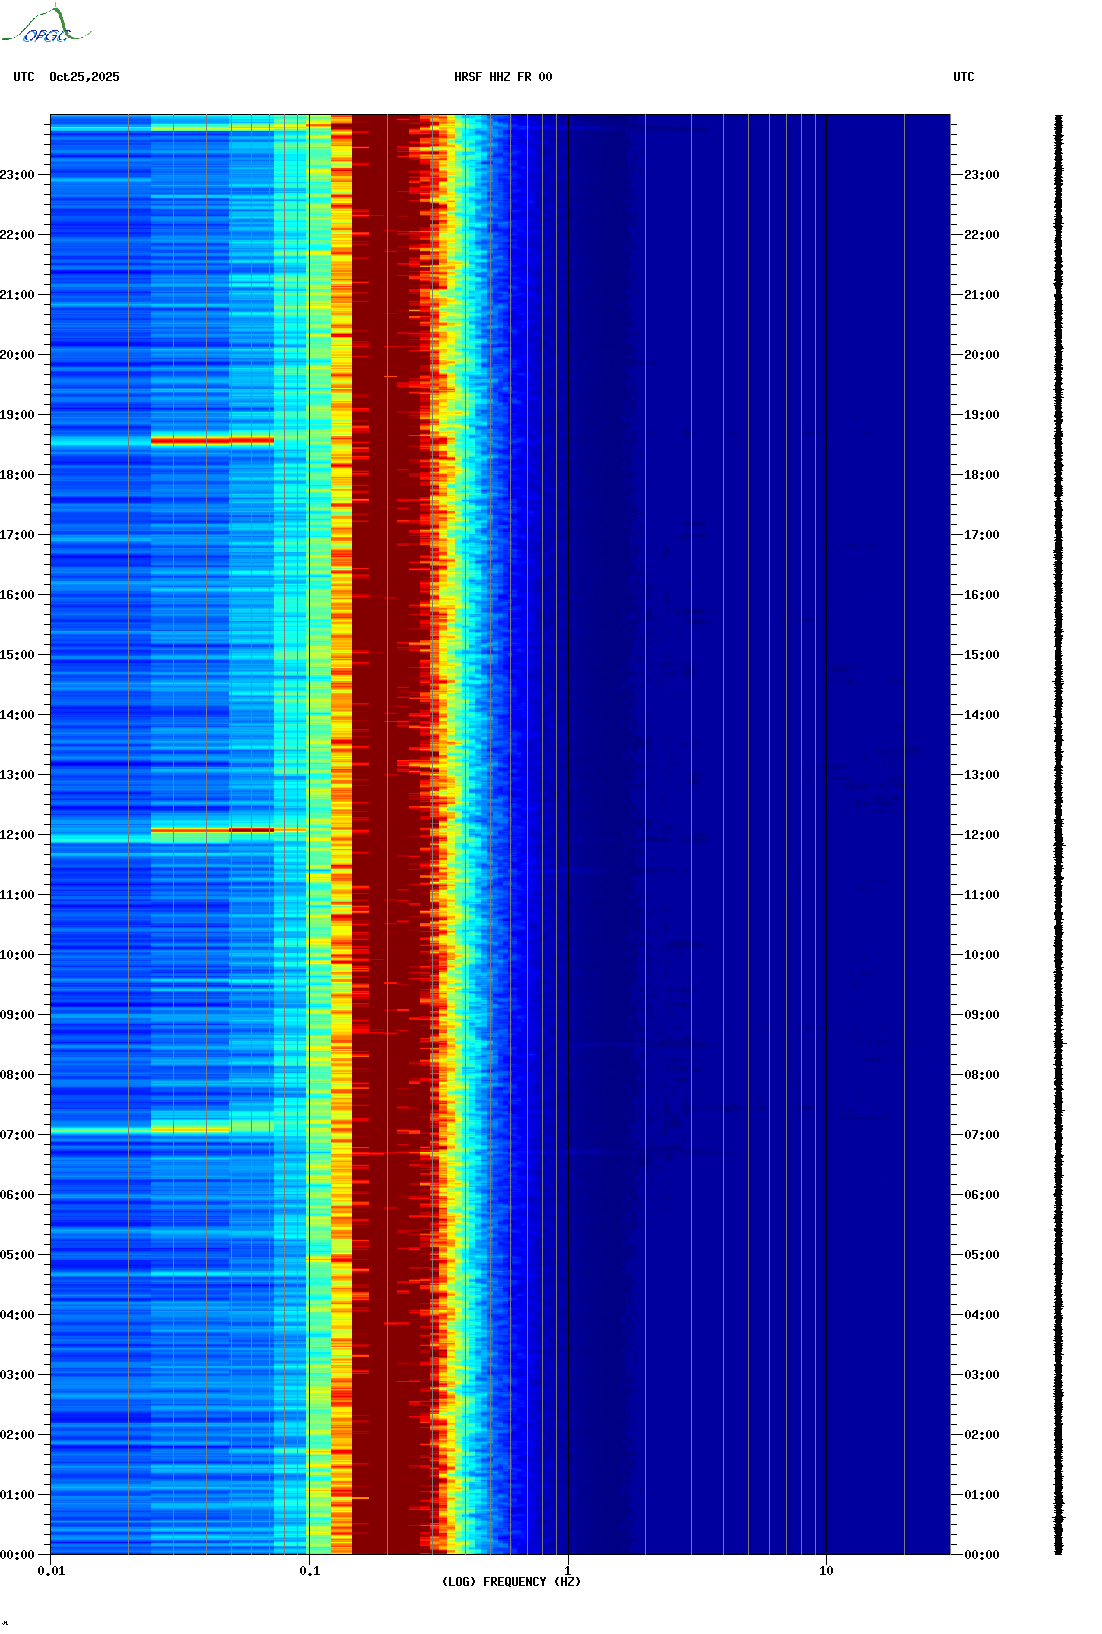Click the 14:00 label on the left axis
Screen dimensions: 1102x1634
click(x=17, y=715)
